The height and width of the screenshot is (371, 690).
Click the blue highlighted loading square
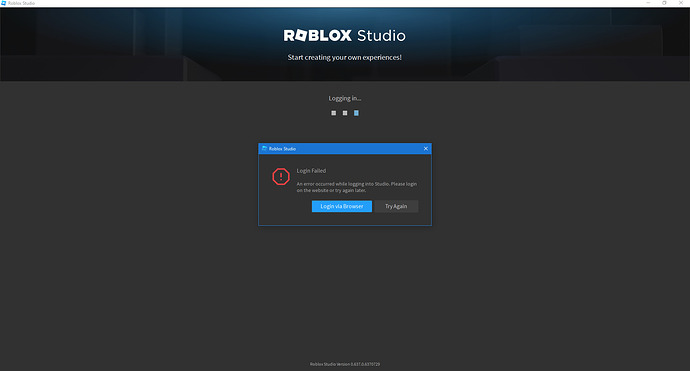(x=356, y=113)
